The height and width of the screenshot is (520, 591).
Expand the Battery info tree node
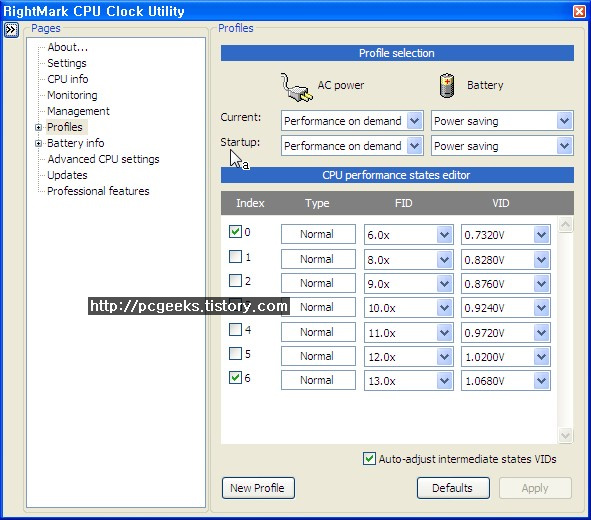[38, 143]
